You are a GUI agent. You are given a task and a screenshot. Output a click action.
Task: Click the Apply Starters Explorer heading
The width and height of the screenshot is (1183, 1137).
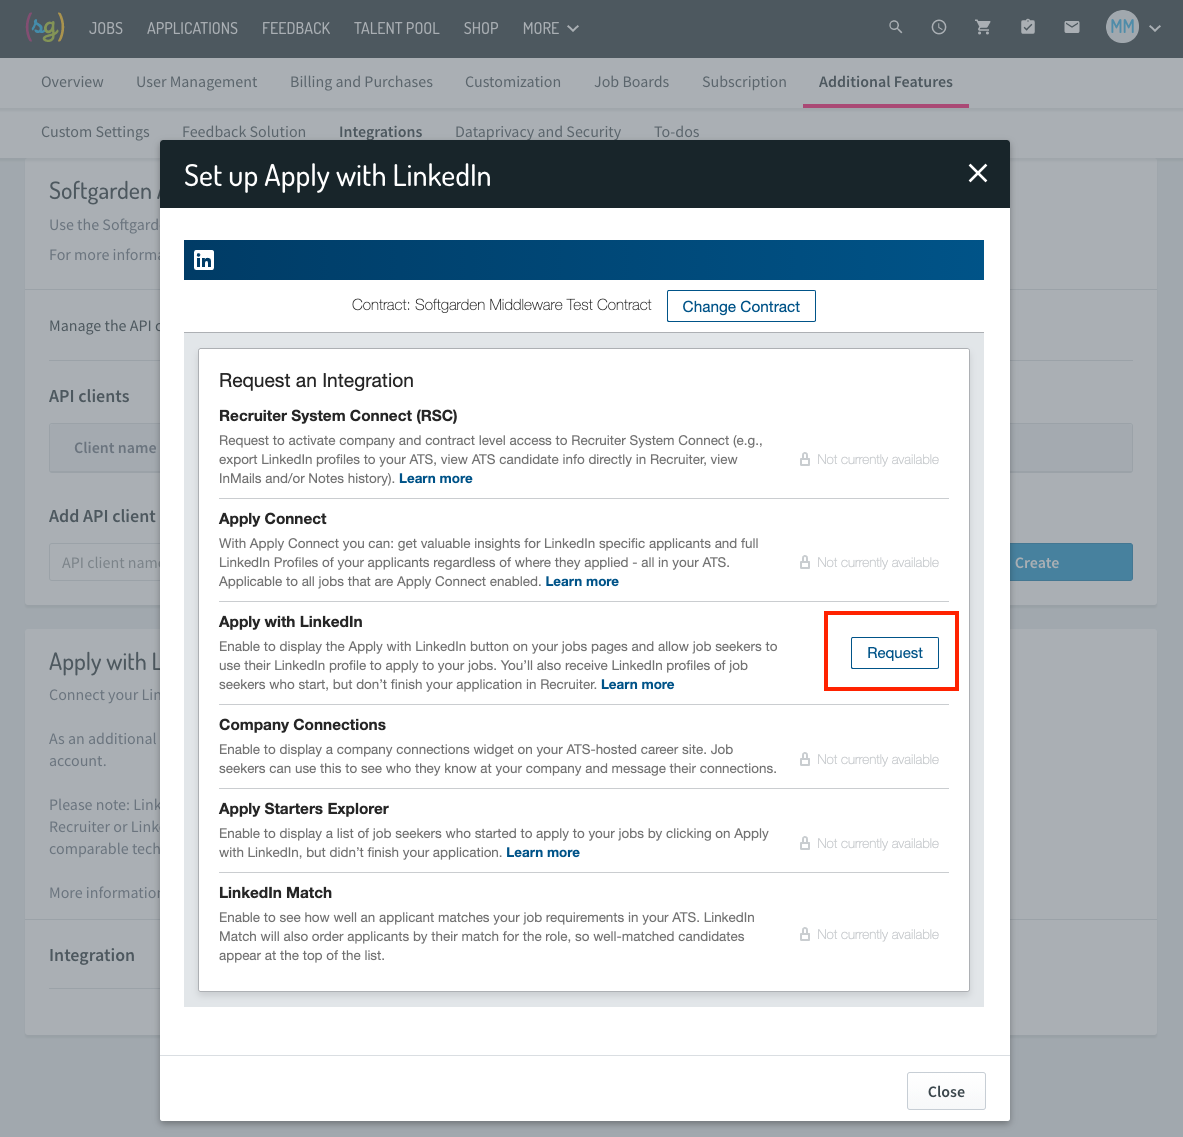click(303, 809)
